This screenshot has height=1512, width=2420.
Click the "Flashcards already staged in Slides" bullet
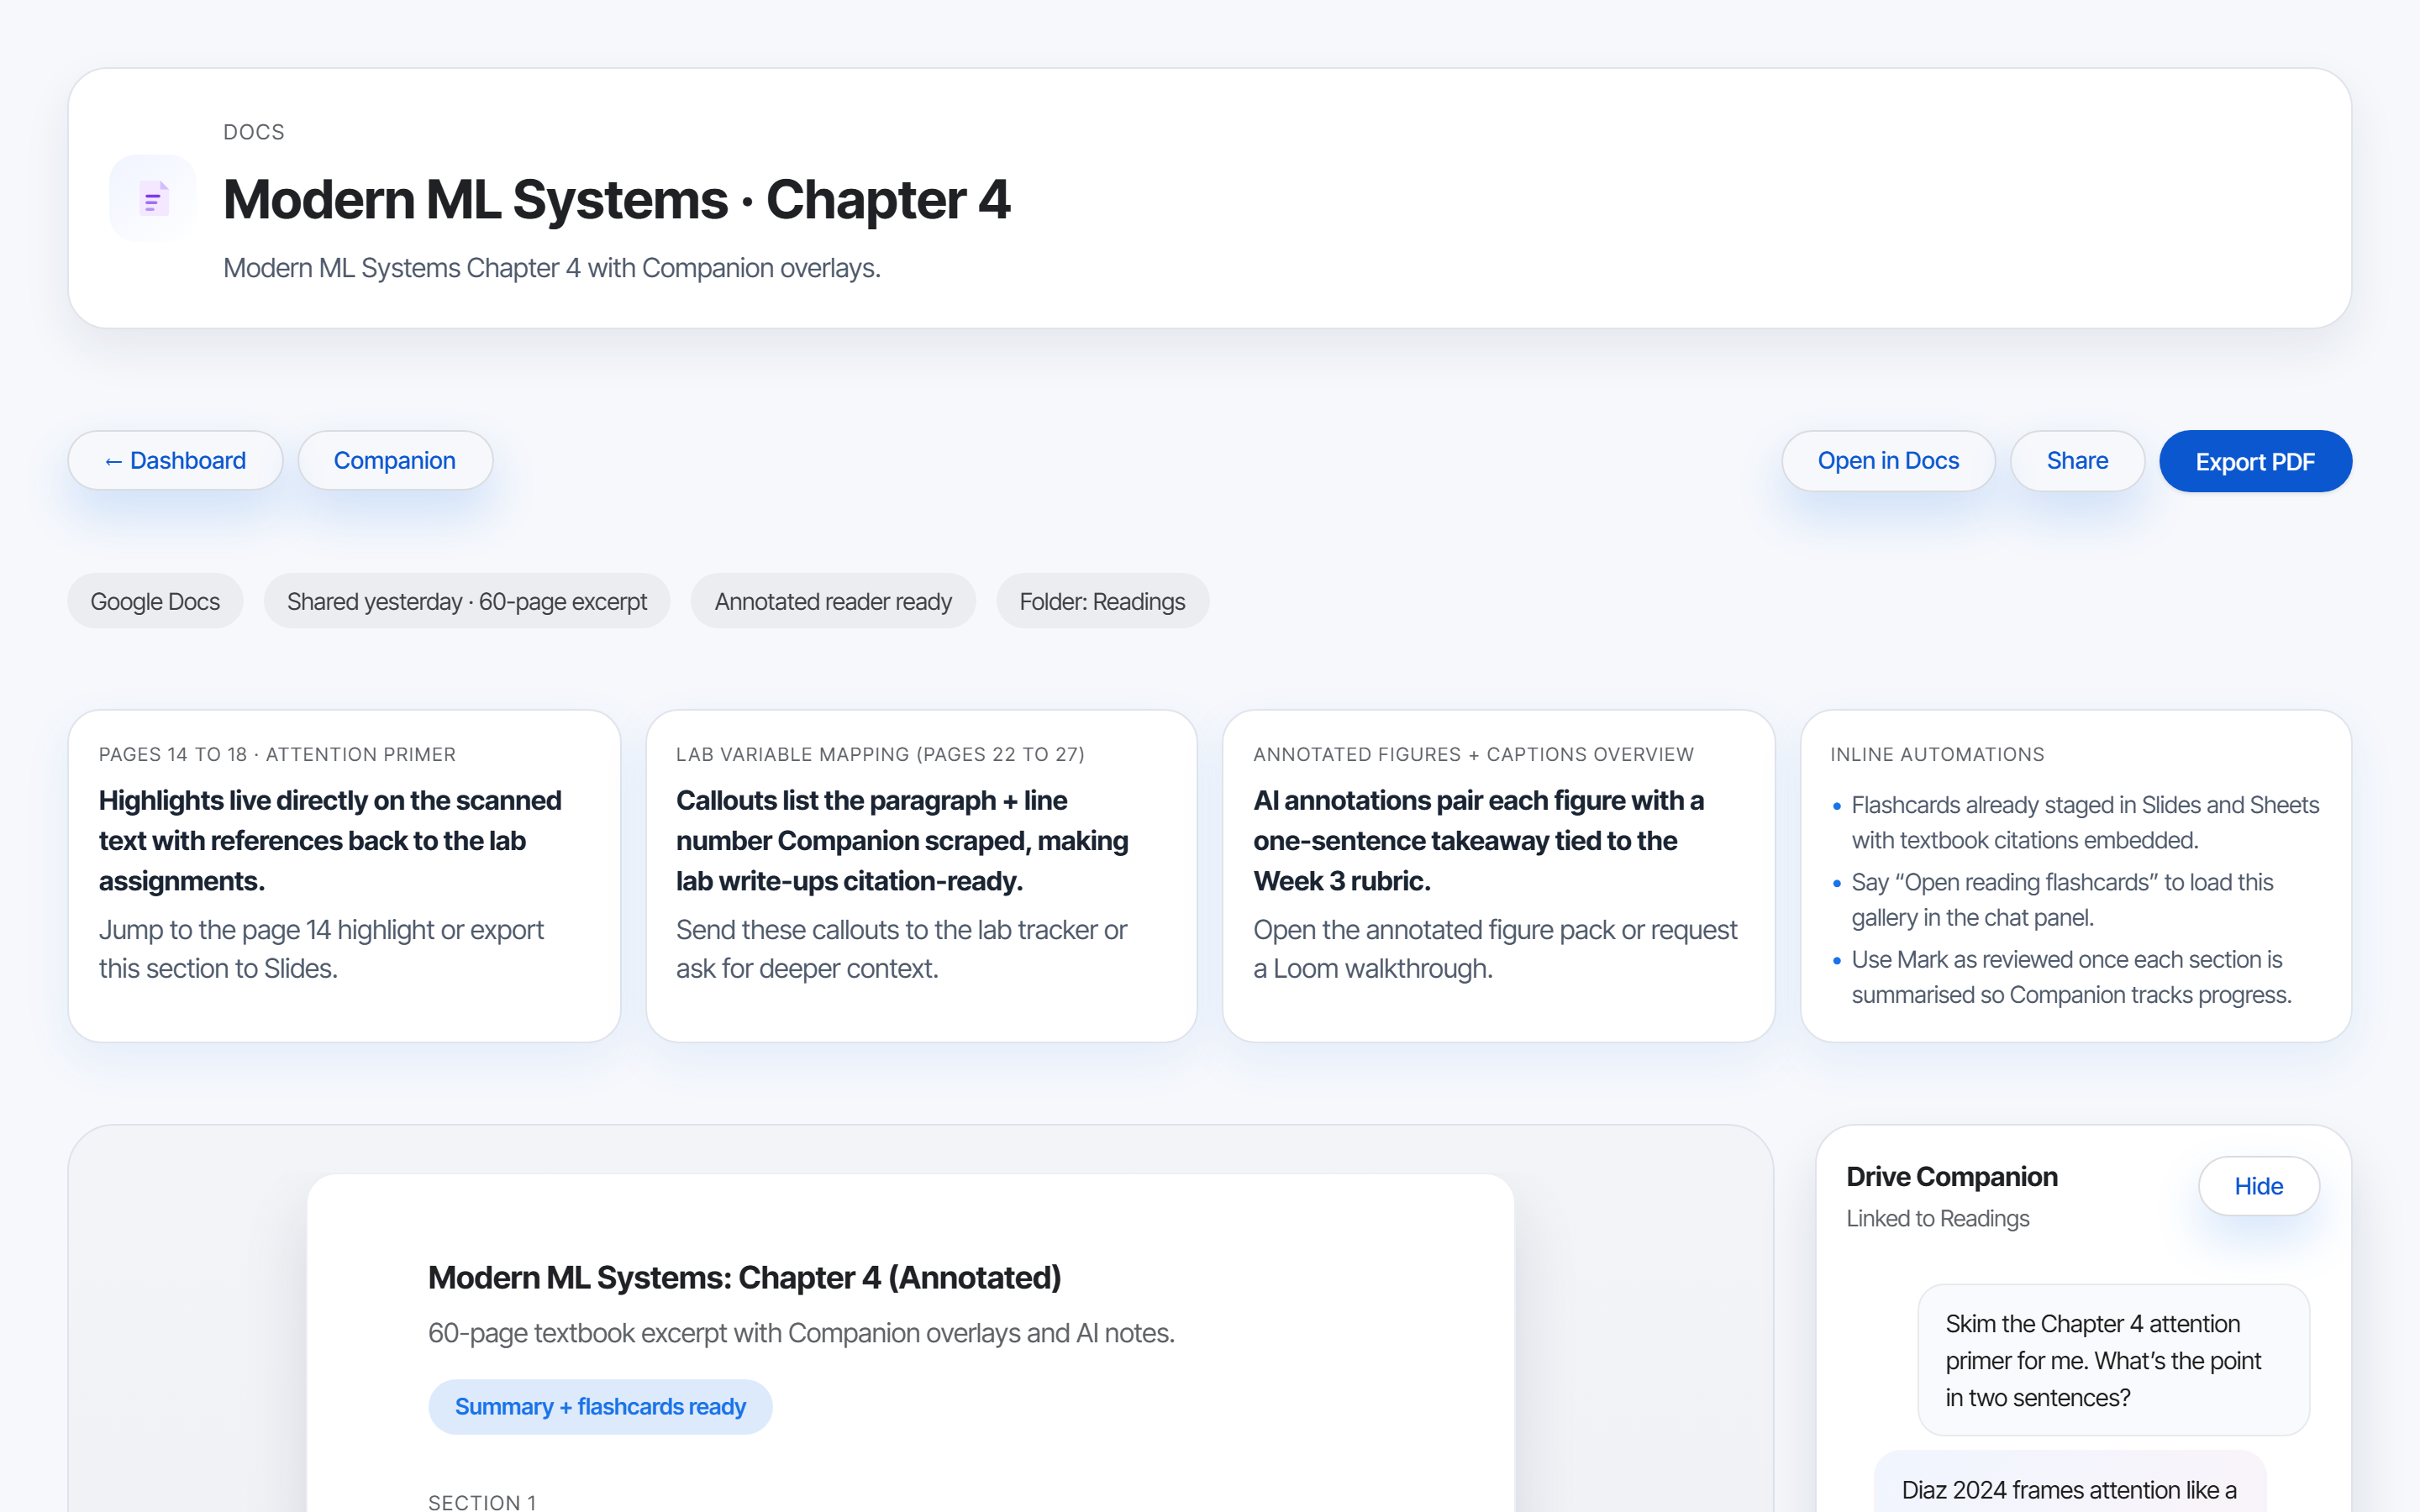pyautogui.click(x=2085, y=822)
